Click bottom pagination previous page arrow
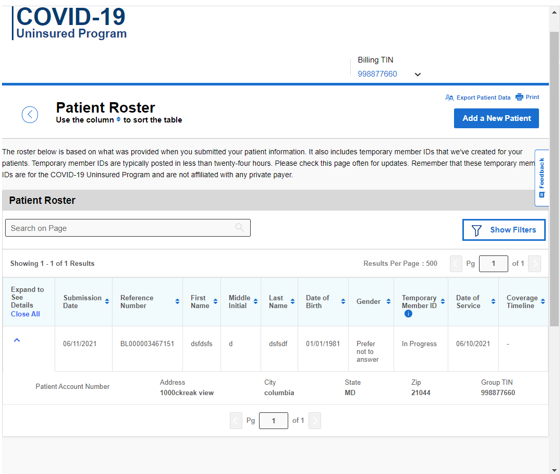The image size is (560, 474). (x=236, y=421)
